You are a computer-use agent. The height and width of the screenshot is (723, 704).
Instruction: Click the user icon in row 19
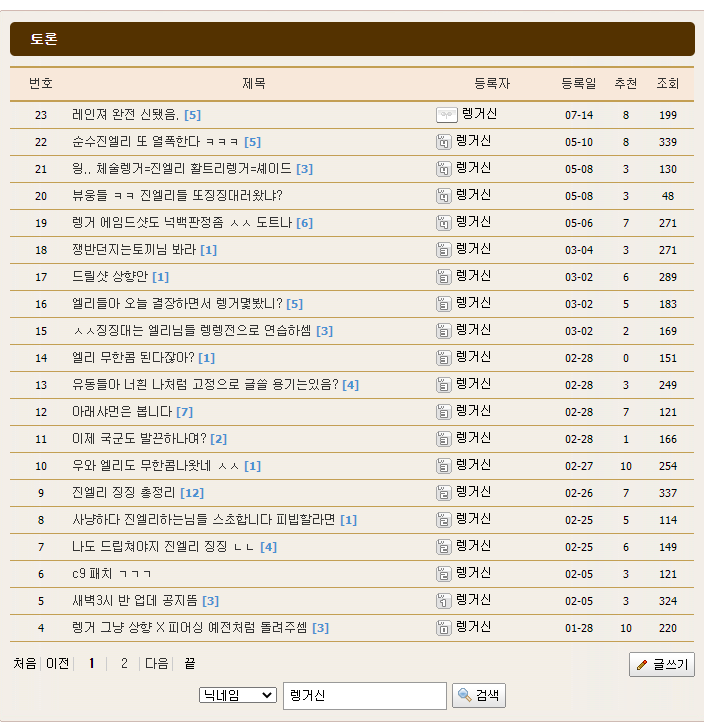pos(443,223)
